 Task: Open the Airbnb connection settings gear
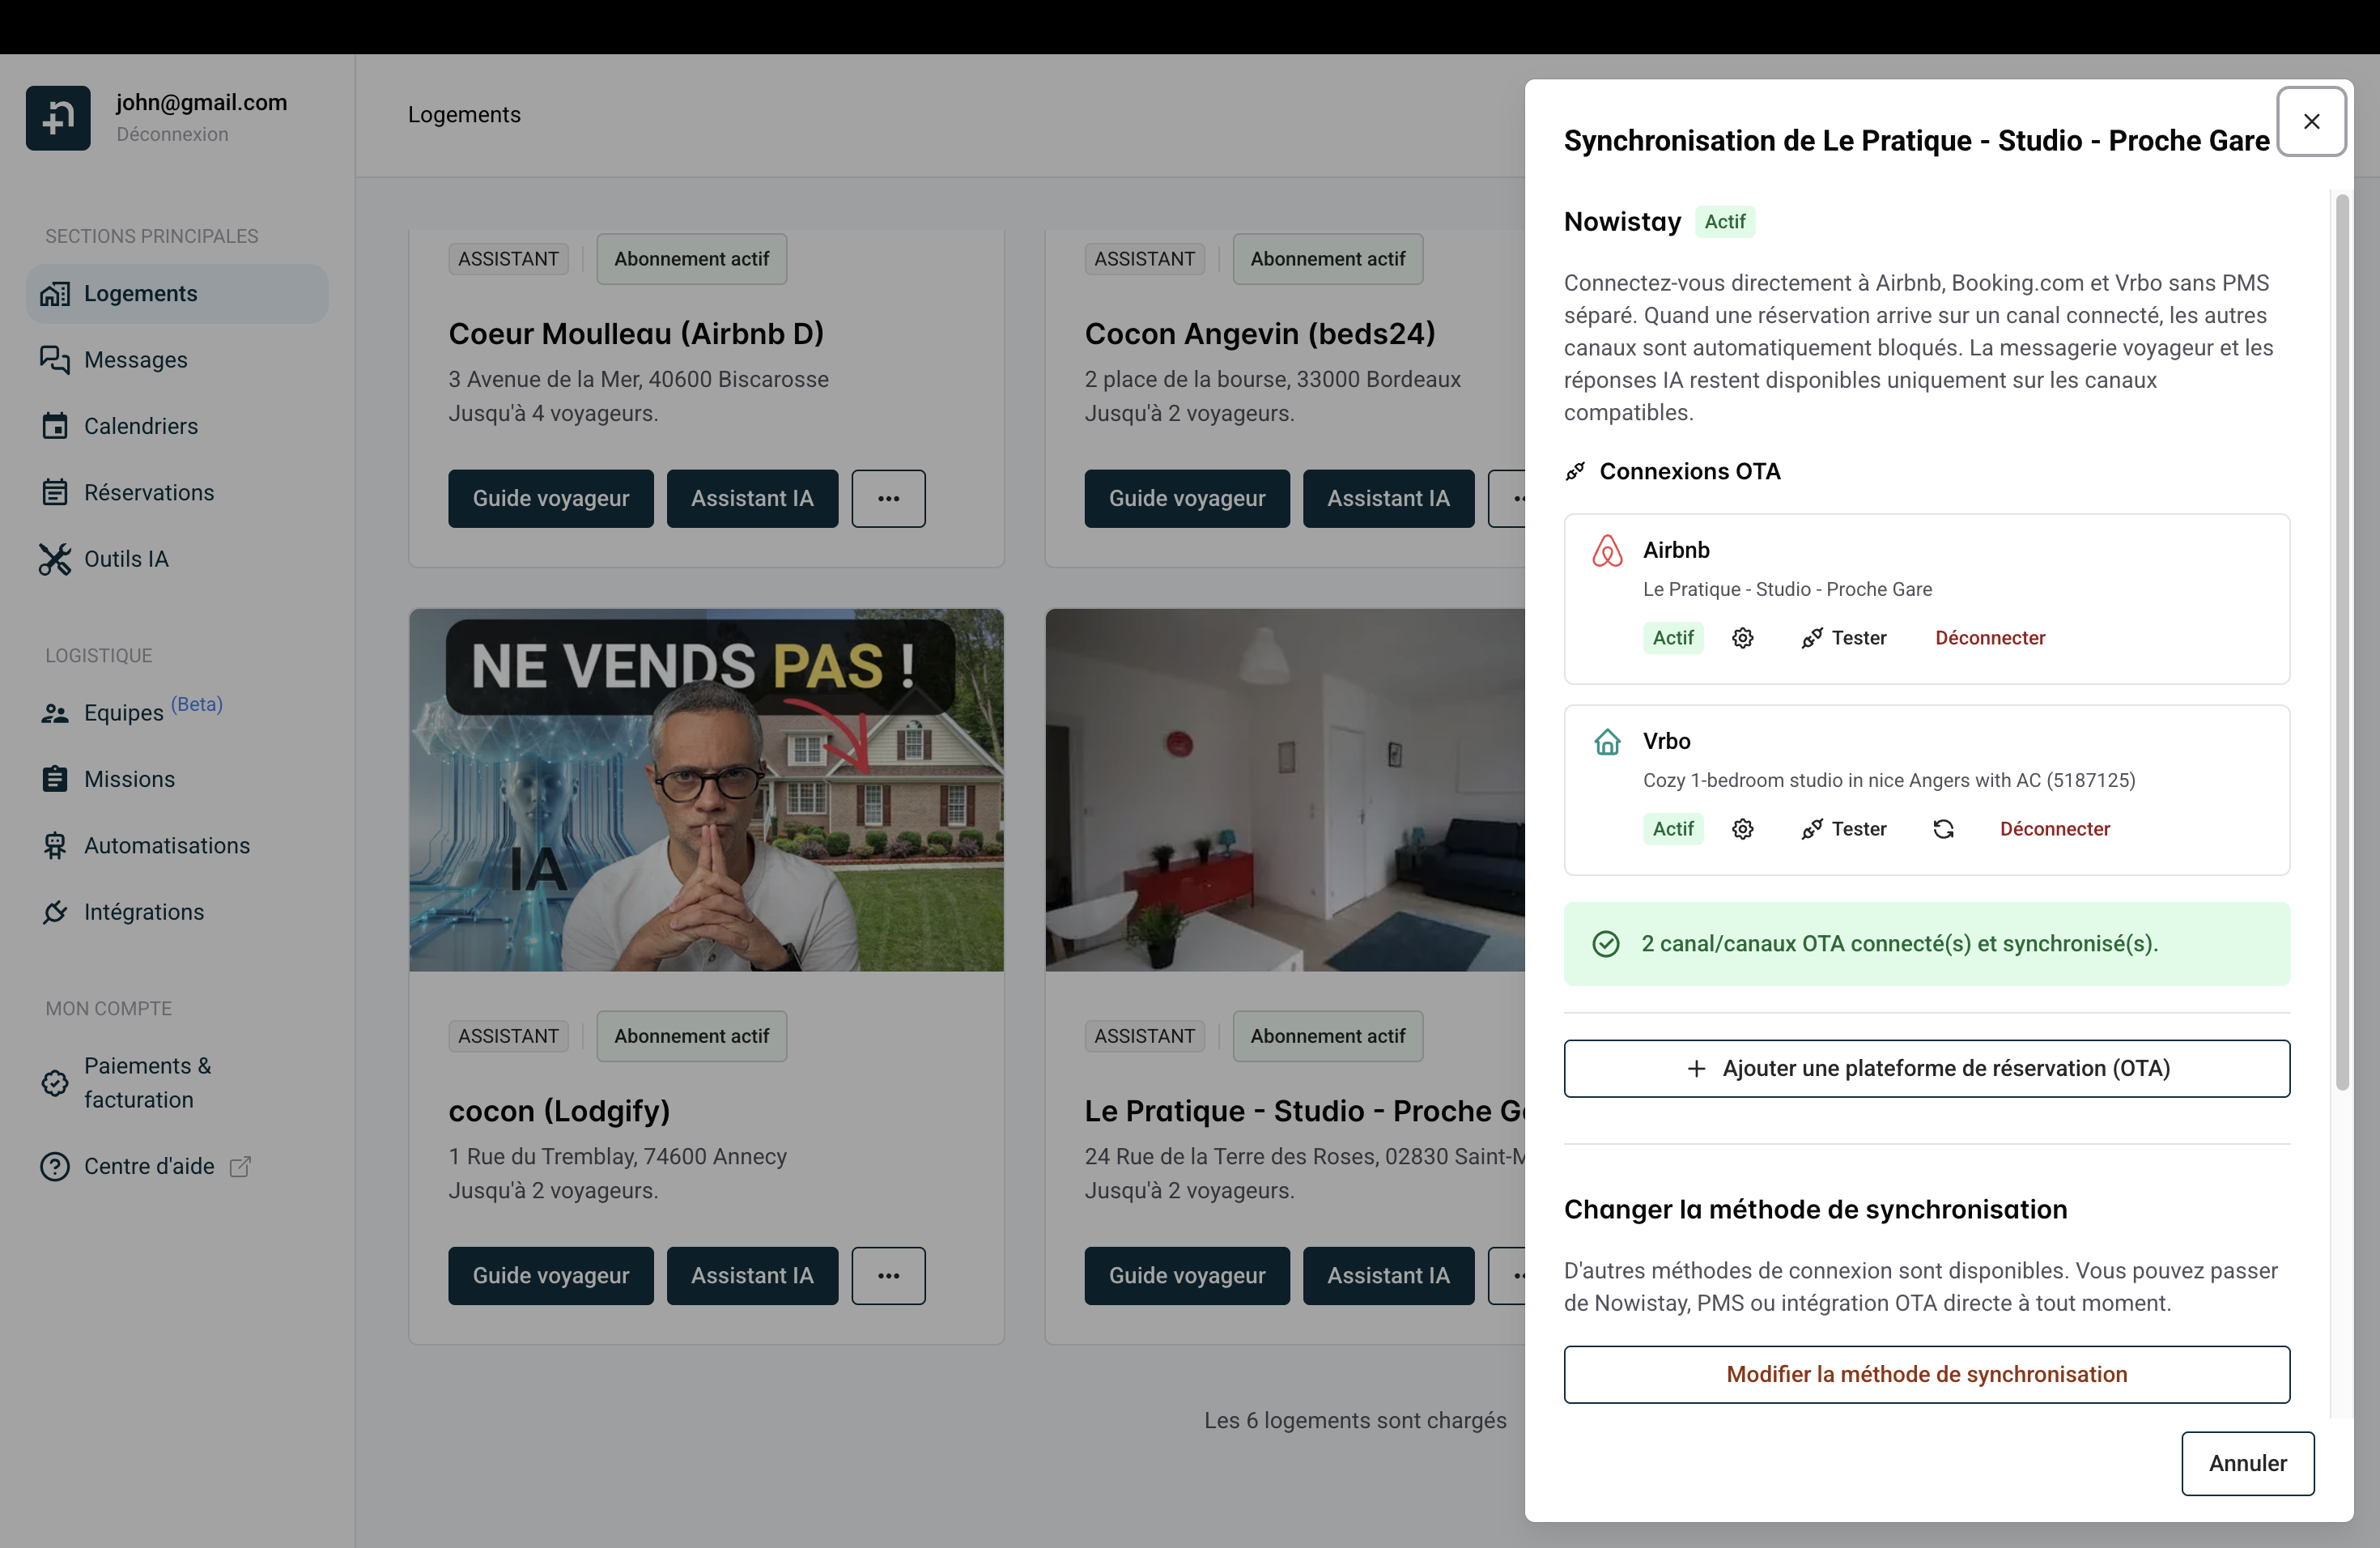coord(1742,637)
